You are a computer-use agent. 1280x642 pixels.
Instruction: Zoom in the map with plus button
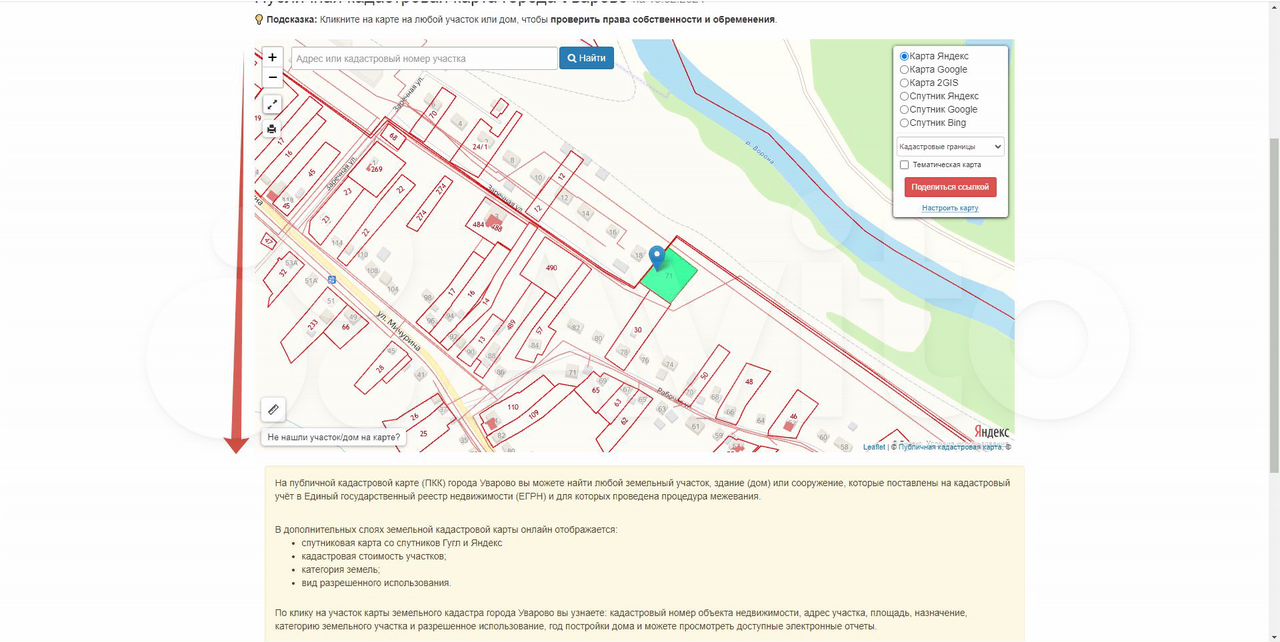pyautogui.click(x=272, y=58)
